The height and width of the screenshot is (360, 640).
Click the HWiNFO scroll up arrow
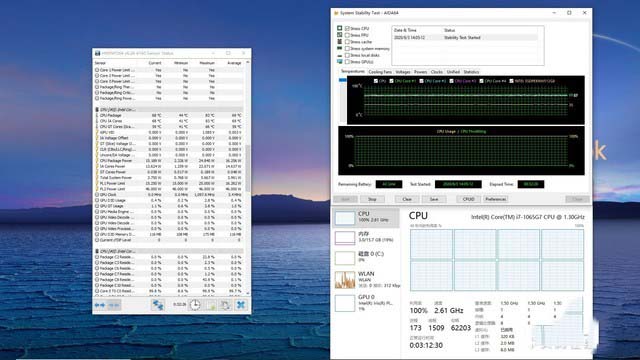pyautogui.click(x=247, y=63)
